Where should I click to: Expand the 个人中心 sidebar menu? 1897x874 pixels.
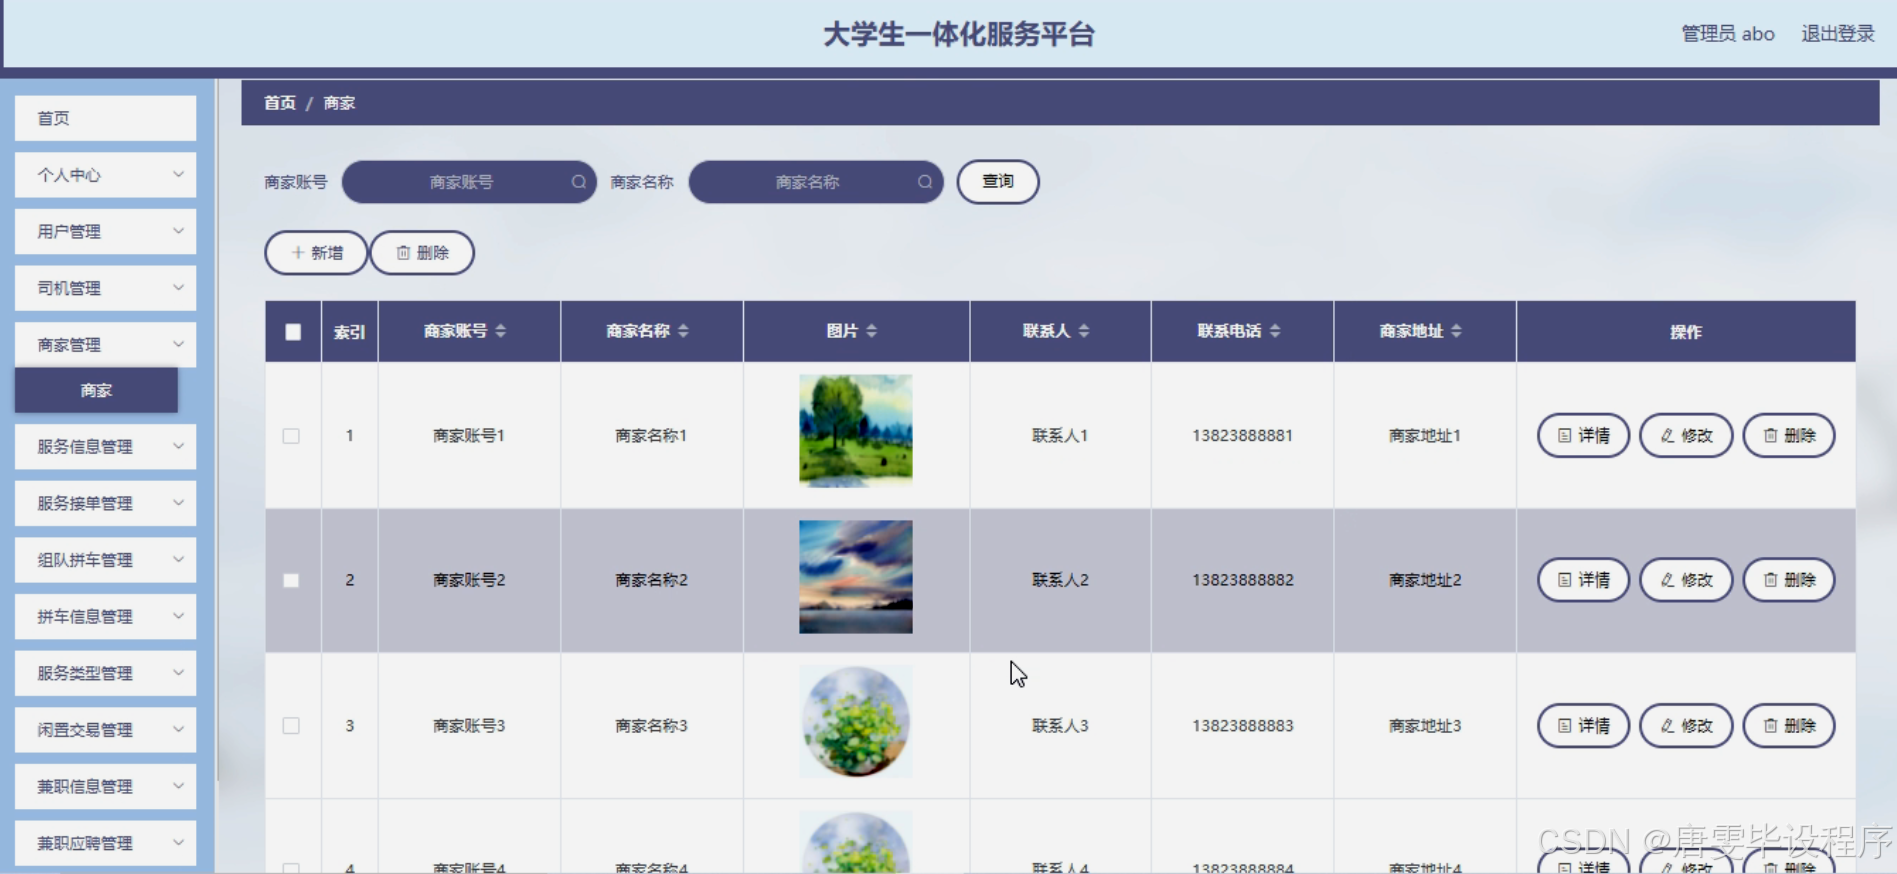105,175
